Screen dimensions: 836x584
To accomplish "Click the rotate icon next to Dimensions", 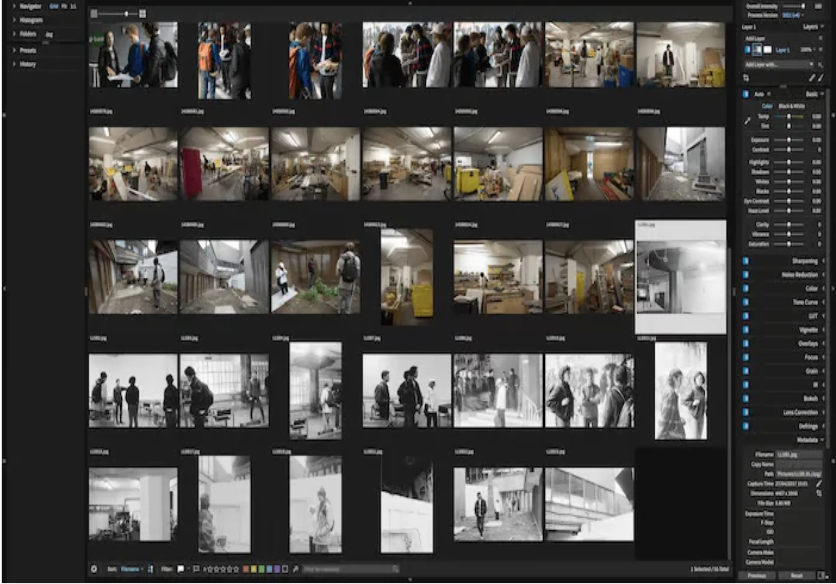I will [x=819, y=493].
